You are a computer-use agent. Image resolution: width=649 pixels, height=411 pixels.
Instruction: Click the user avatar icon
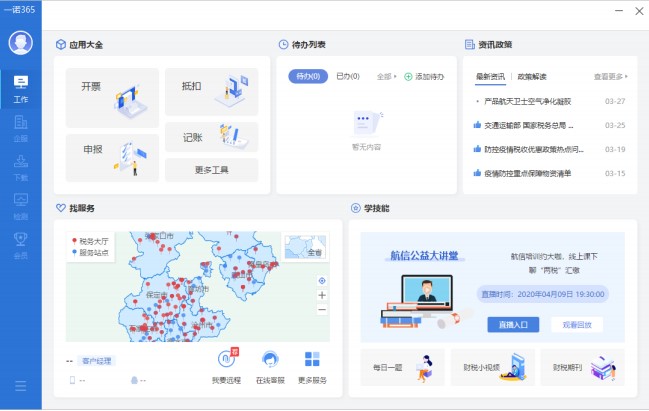coord(20,43)
